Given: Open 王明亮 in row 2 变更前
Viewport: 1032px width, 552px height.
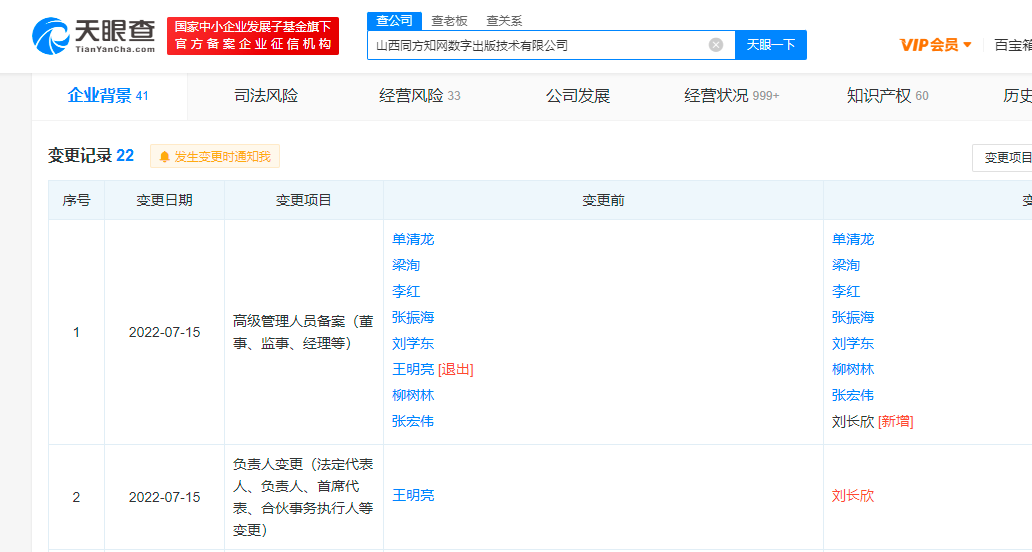Looking at the screenshot, I should coord(413,495).
